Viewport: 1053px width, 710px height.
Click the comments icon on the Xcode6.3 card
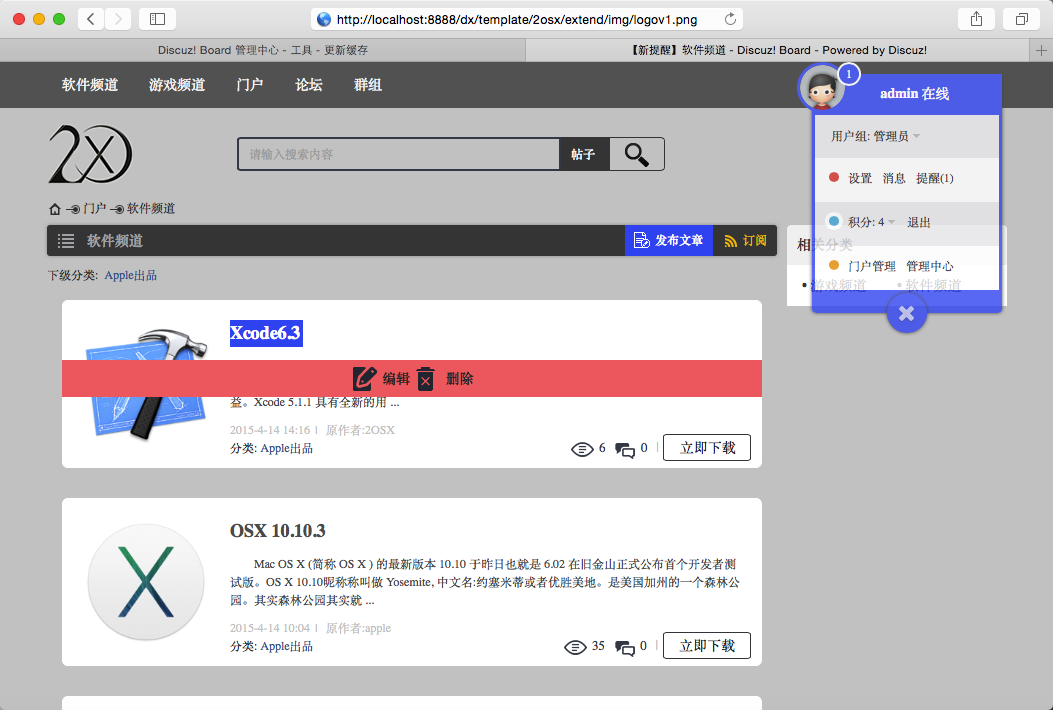tap(625, 449)
